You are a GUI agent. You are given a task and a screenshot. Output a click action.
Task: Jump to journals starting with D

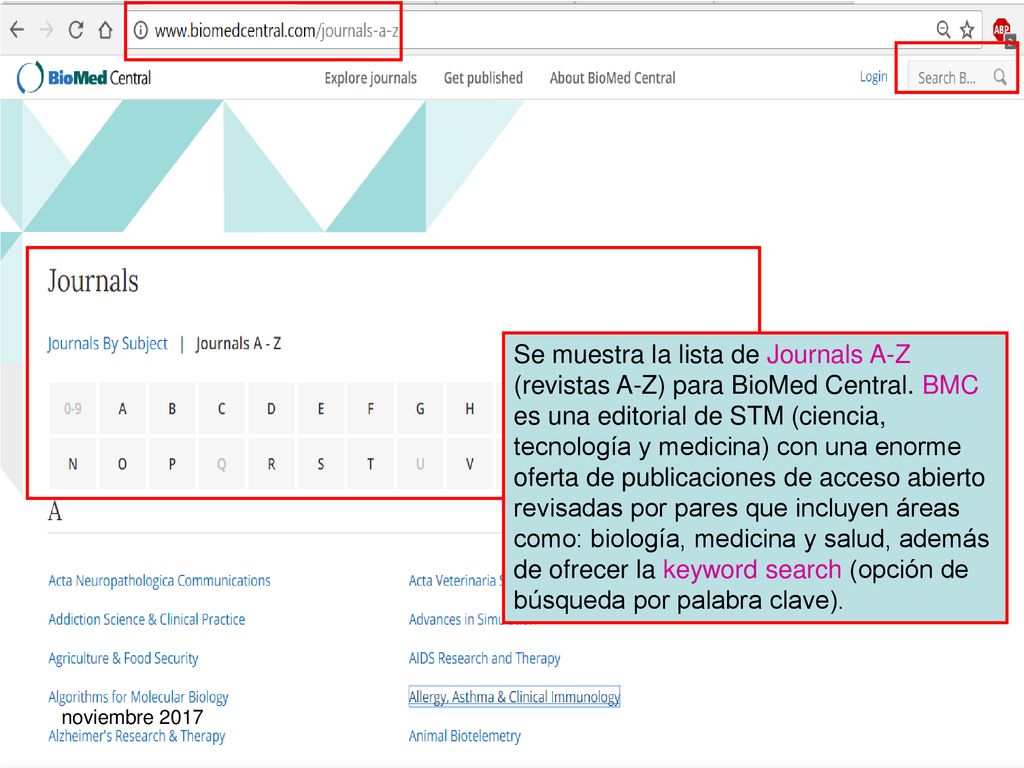click(271, 409)
